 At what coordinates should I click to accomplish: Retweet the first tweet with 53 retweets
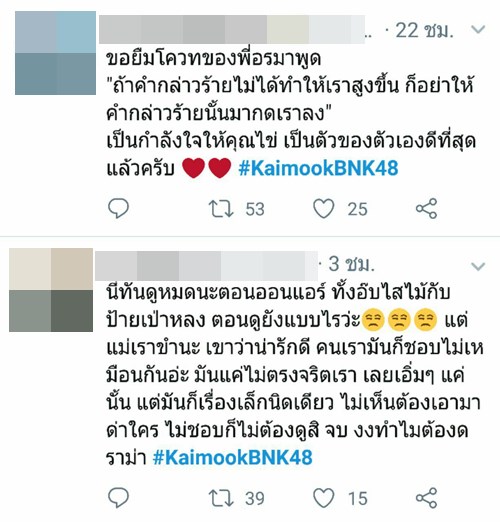pyautogui.click(x=221, y=209)
